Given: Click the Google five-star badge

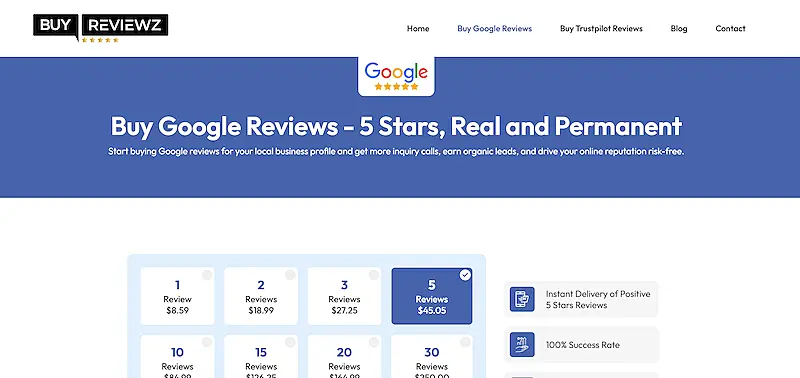Looking at the screenshot, I should (x=396, y=76).
